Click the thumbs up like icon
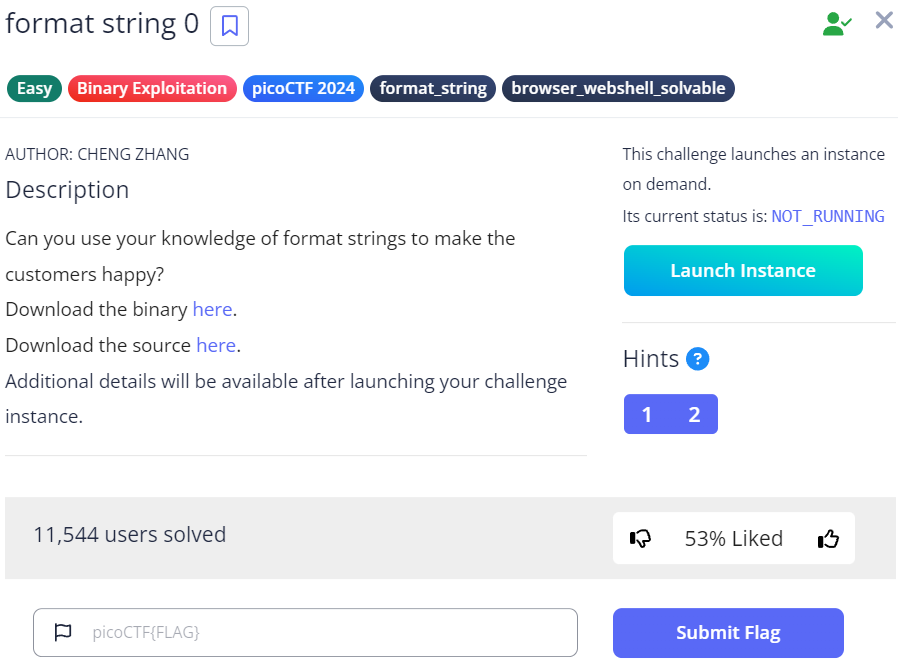 pos(828,539)
